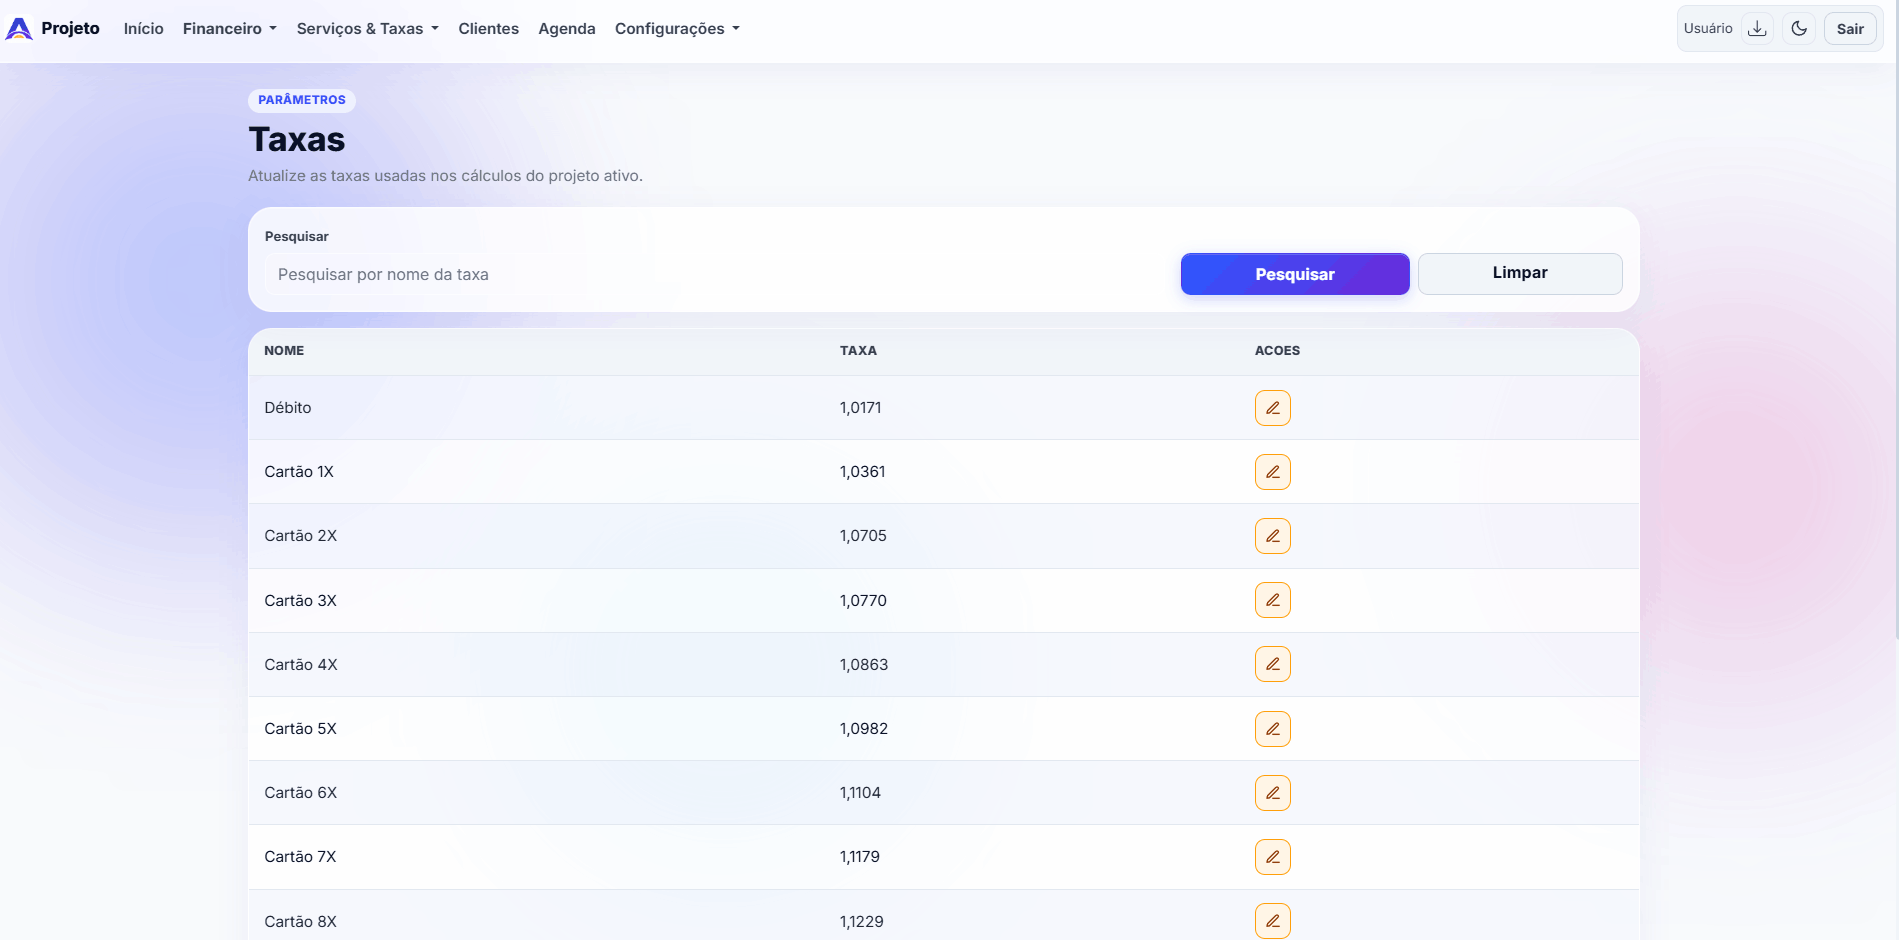
Task: Click the Usuário label
Action: [x=1708, y=29]
